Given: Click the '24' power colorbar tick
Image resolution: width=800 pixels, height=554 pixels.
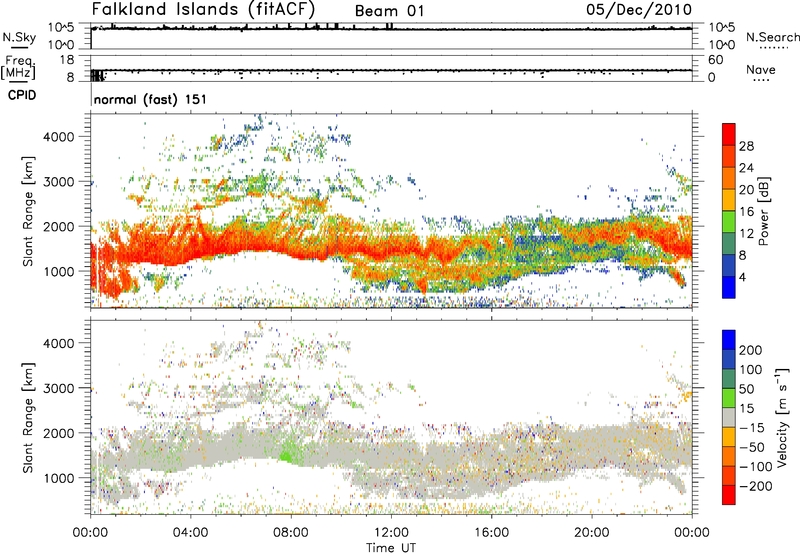Looking at the screenshot, I should coord(746,168).
